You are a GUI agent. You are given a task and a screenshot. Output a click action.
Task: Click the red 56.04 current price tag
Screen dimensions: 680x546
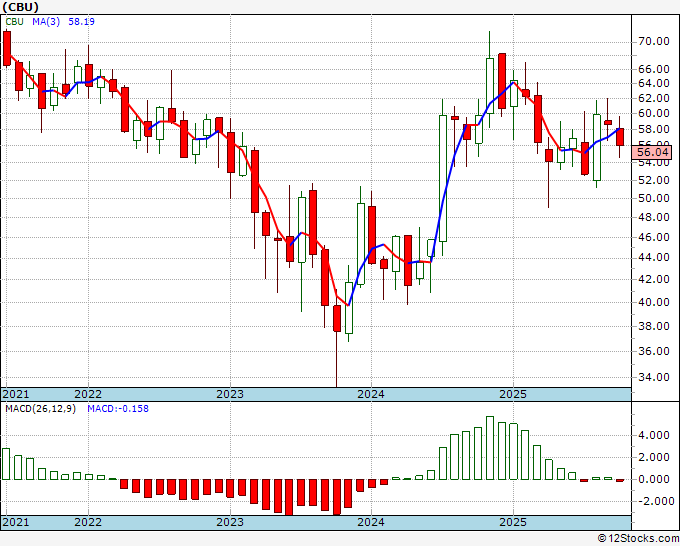click(x=655, y=153)
